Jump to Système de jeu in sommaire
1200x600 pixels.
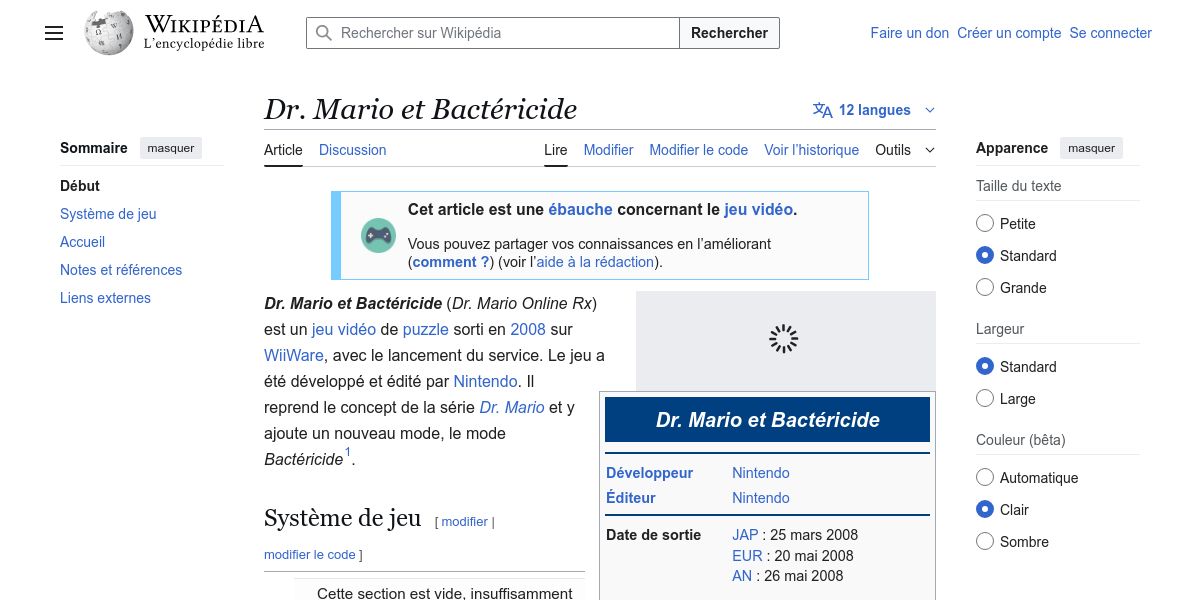(x=108, y=214)
